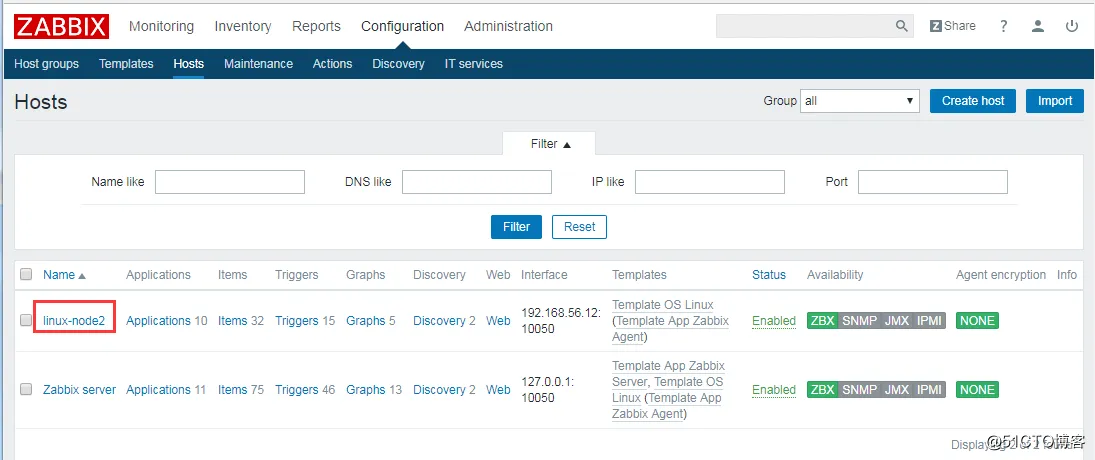Screen dimensions: 1095x460
Task: Focus the Port field
Action: [933, 181]
